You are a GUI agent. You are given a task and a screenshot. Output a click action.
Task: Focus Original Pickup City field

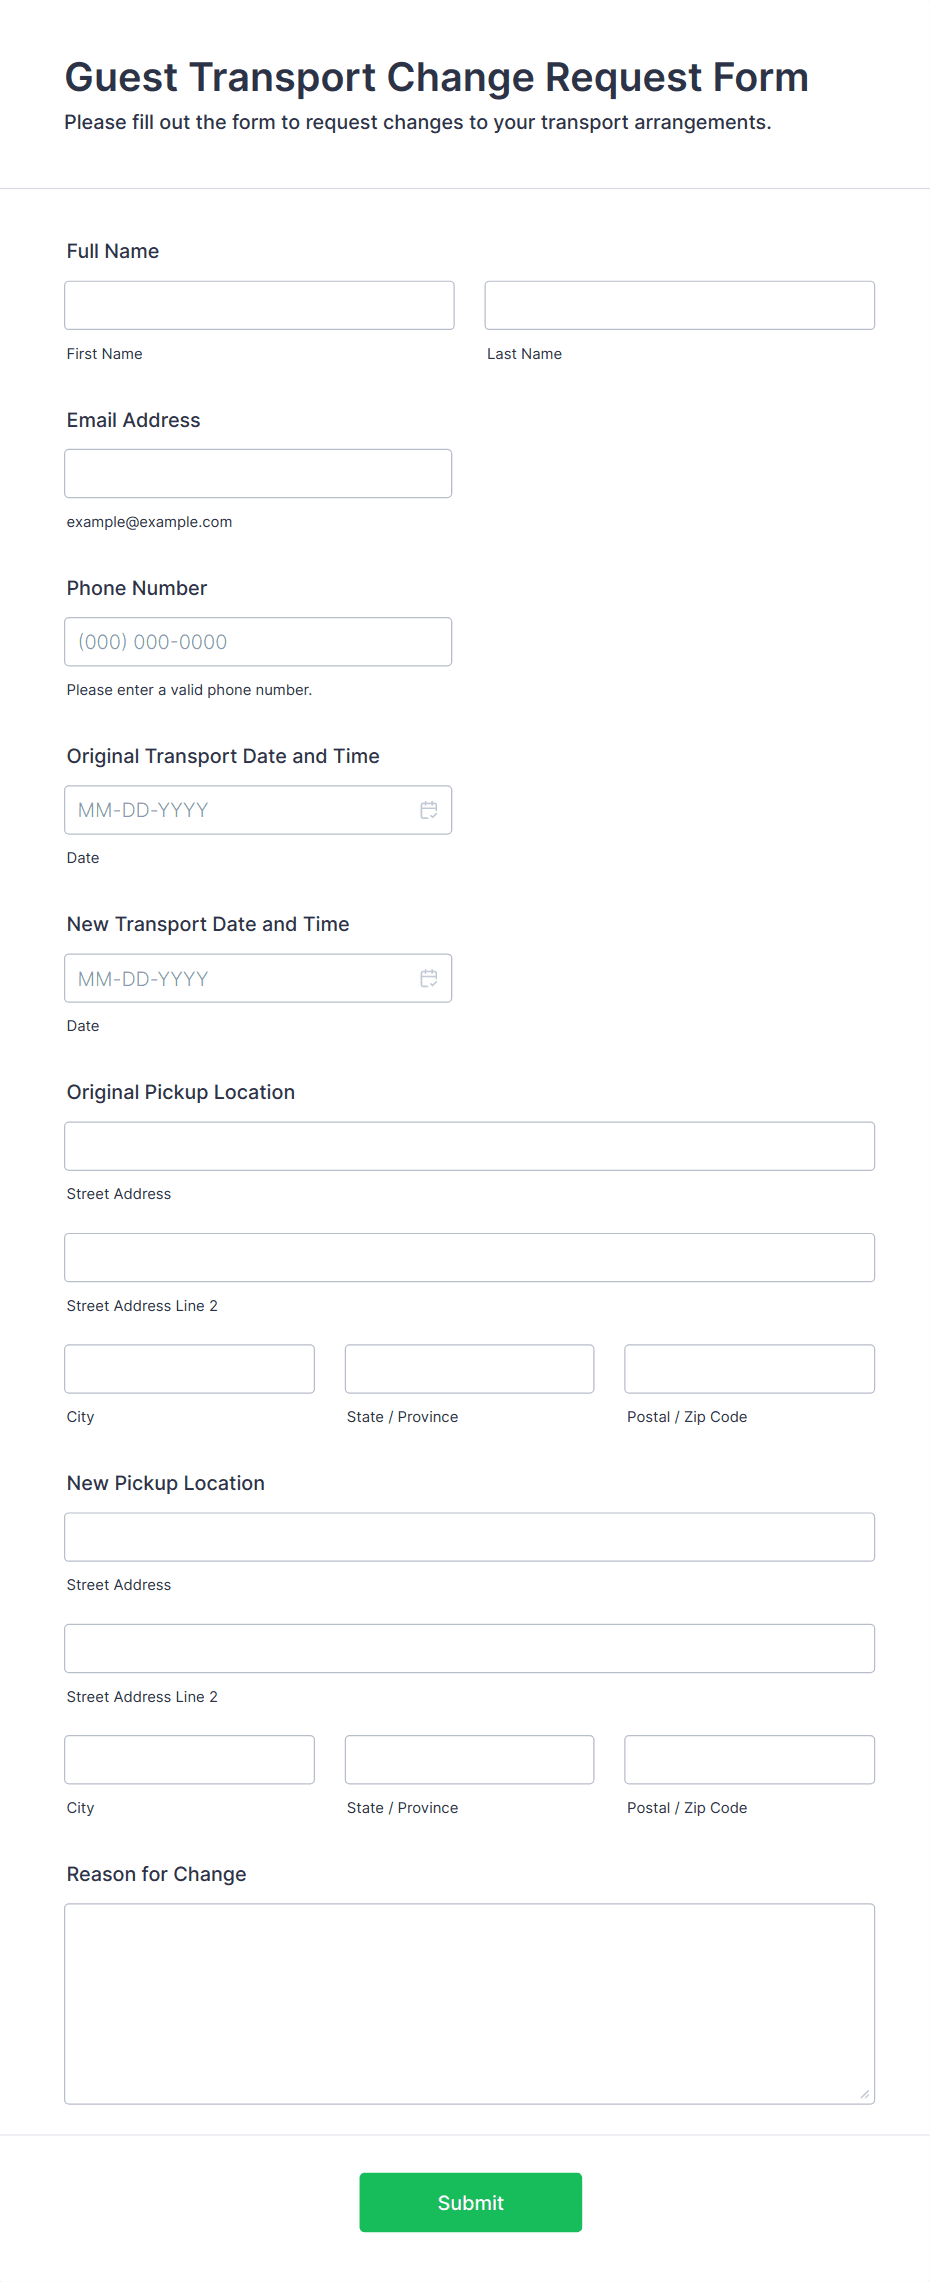(189, 1369)
